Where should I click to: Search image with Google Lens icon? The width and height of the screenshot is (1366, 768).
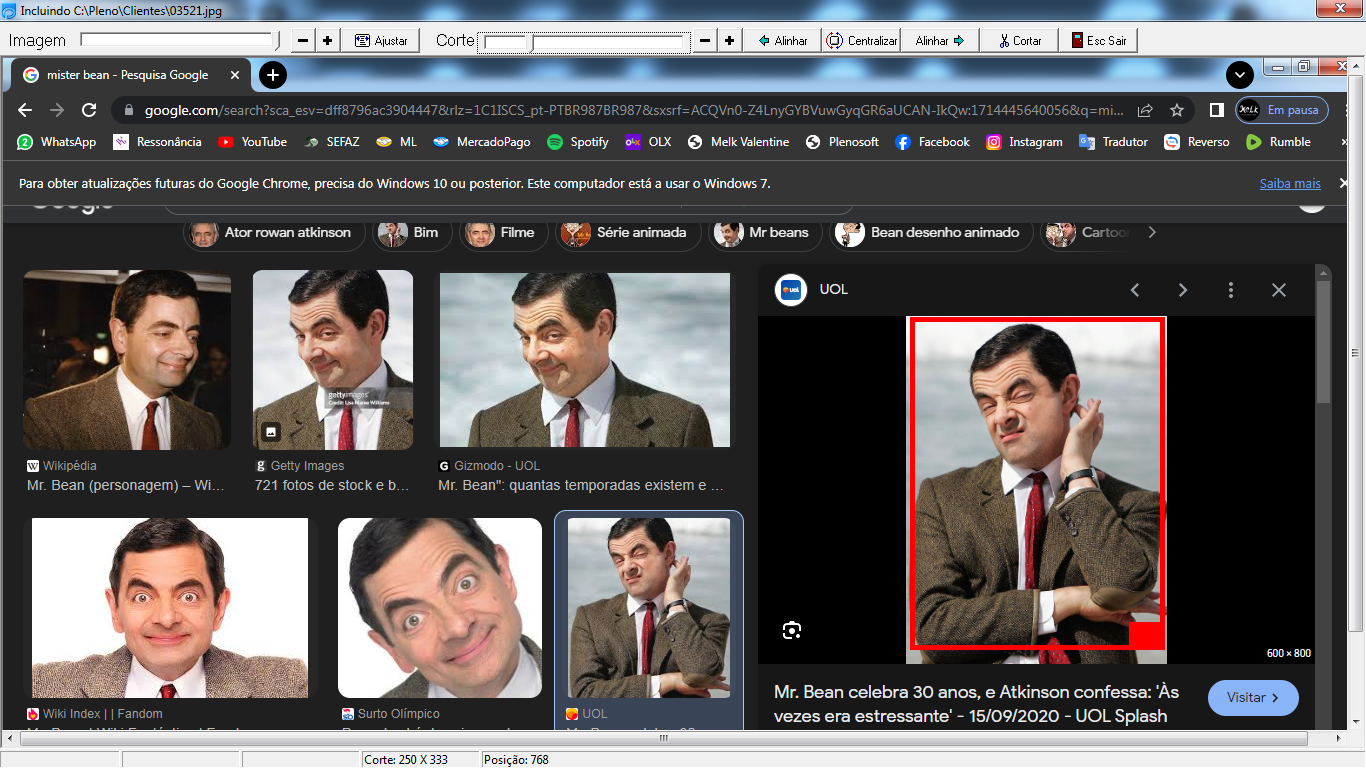pos(792,630)
